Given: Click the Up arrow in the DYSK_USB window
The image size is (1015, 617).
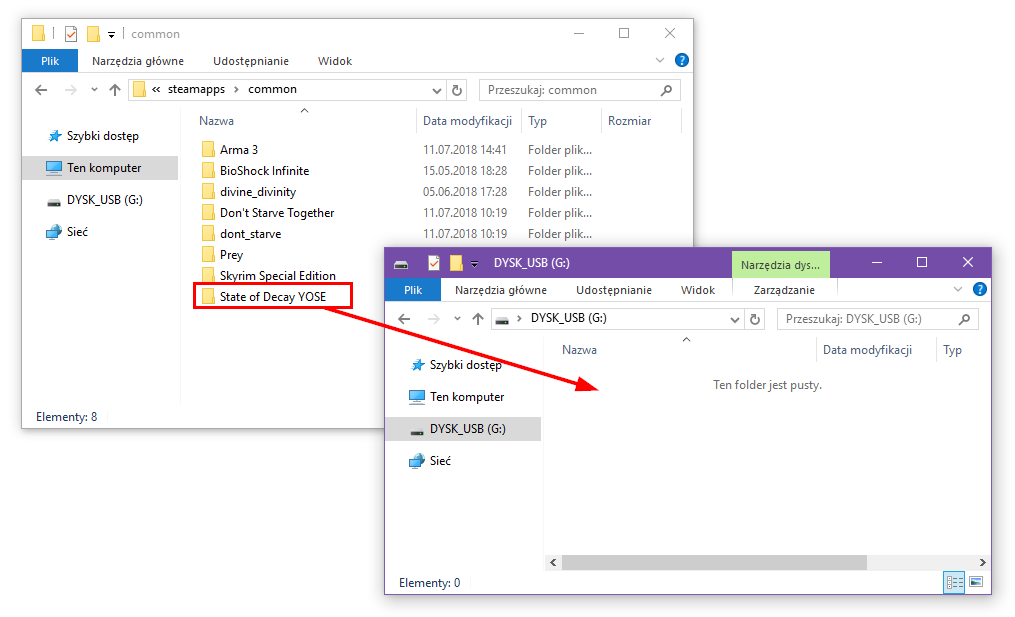Looking at the screenshot, I should tap(478, 320).
